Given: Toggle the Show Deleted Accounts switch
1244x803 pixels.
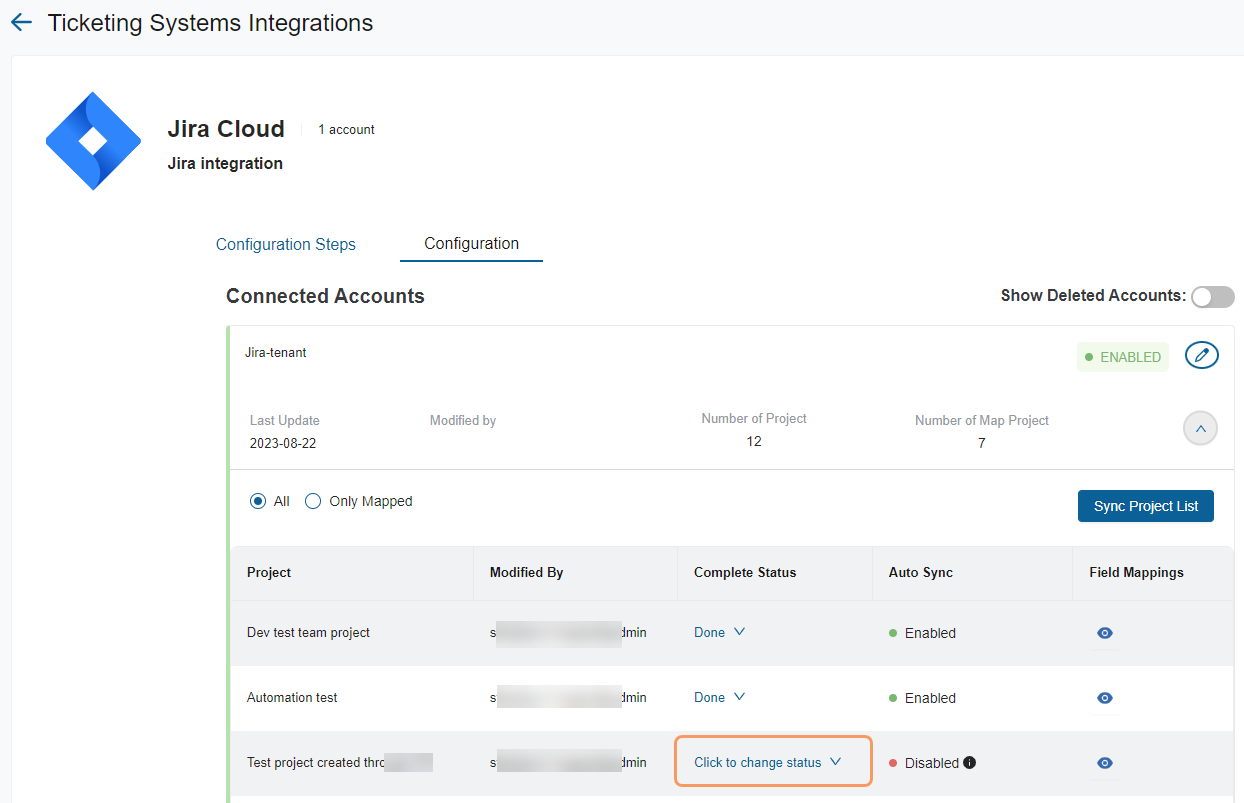Looking at the screenshot, I should [x=1212, y=296].
